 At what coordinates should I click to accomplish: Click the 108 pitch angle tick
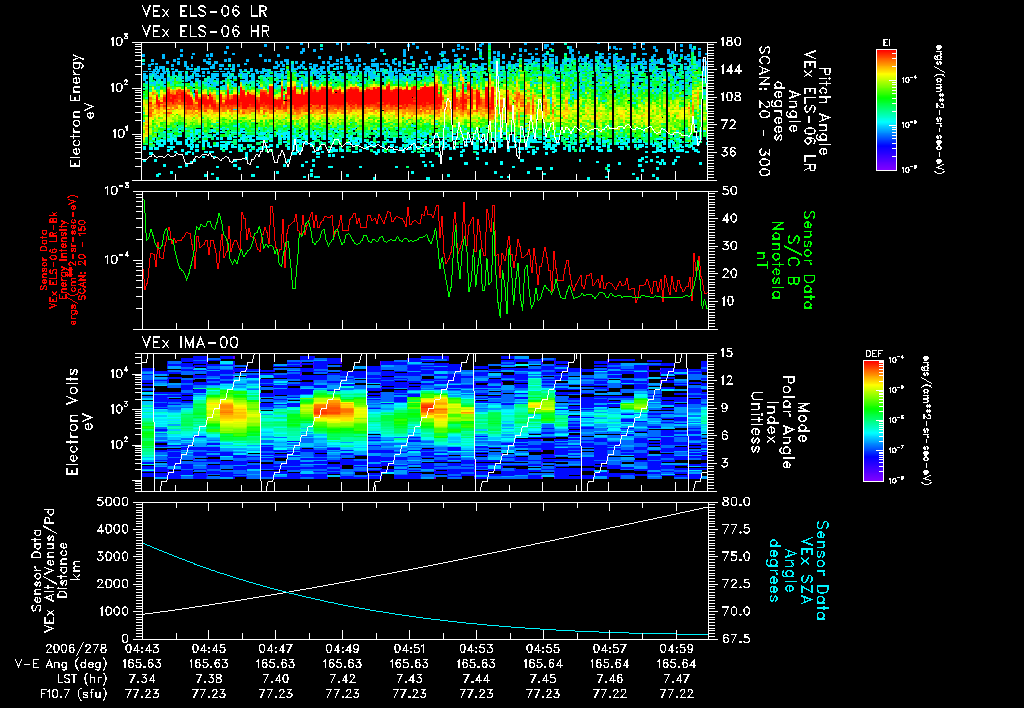[730, 97]
